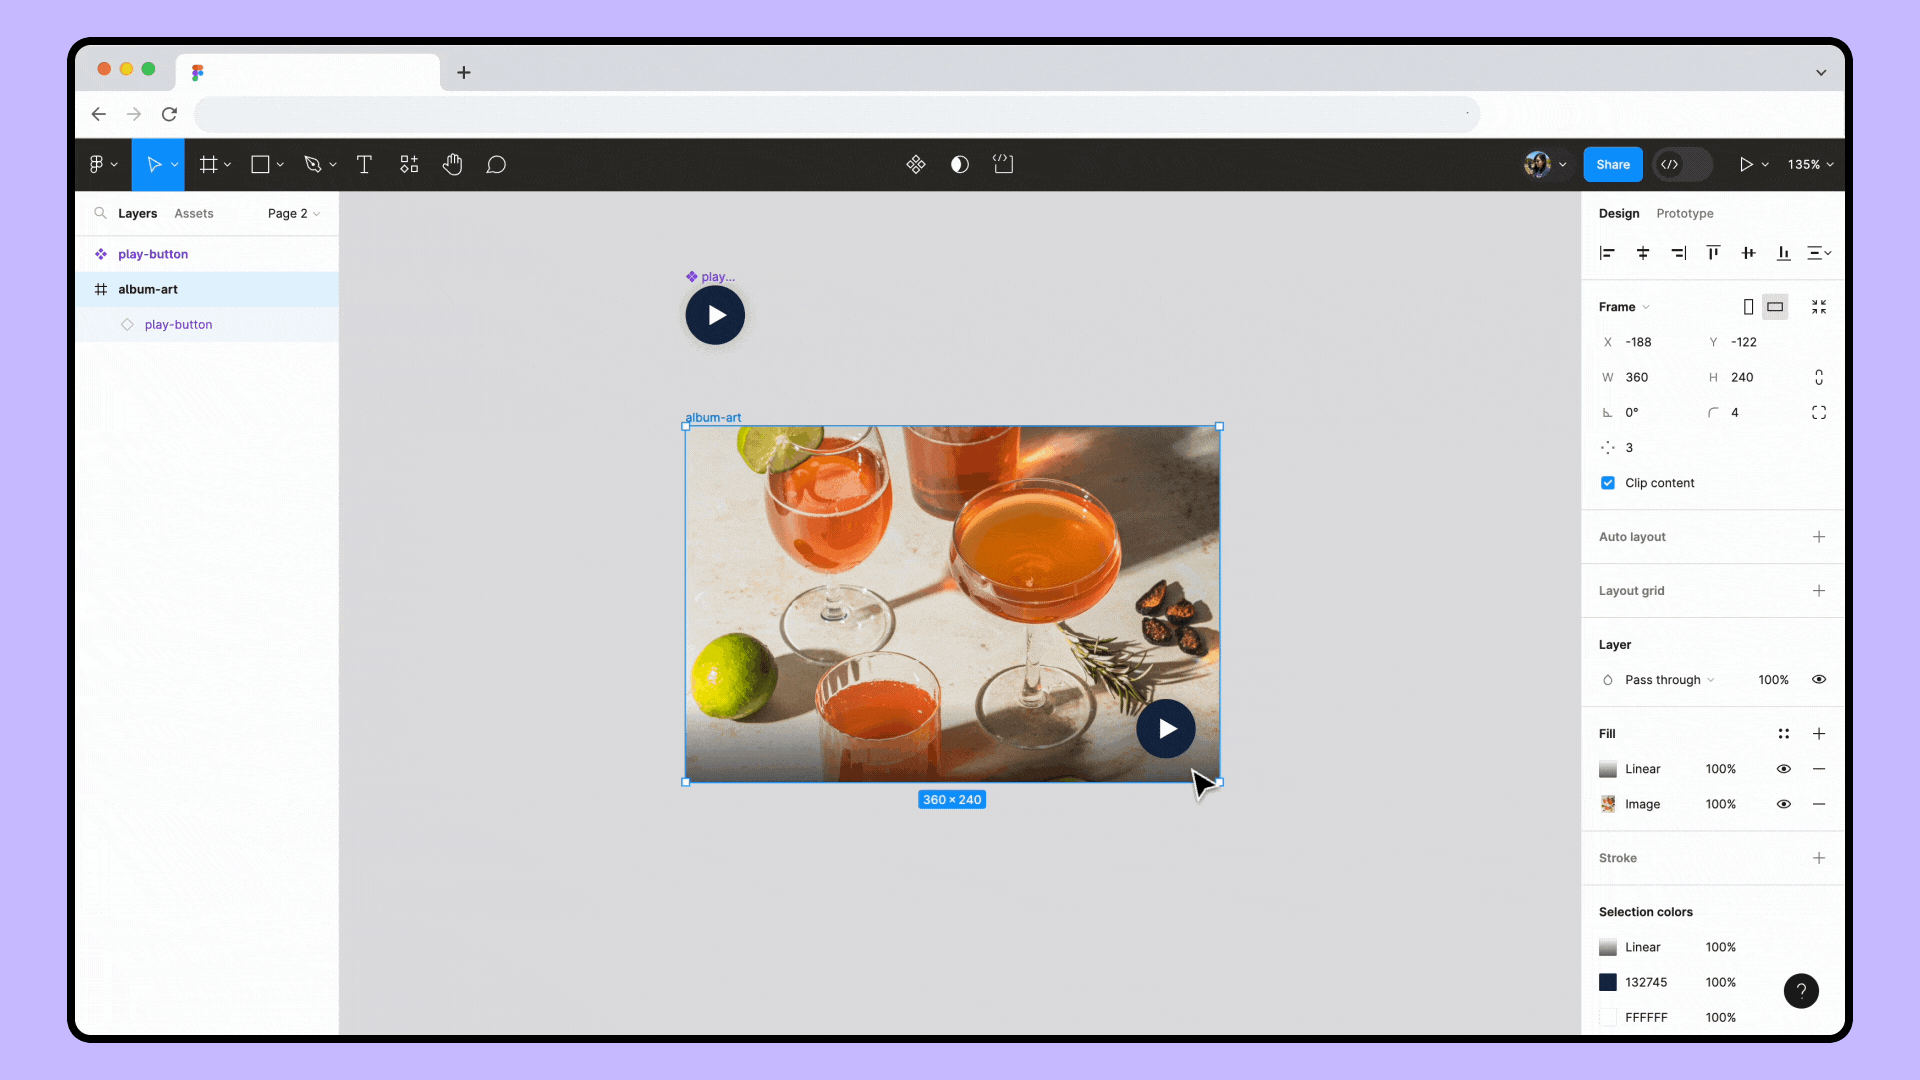
Task: Click the hand/pan tool
Action: pos(454,164)
